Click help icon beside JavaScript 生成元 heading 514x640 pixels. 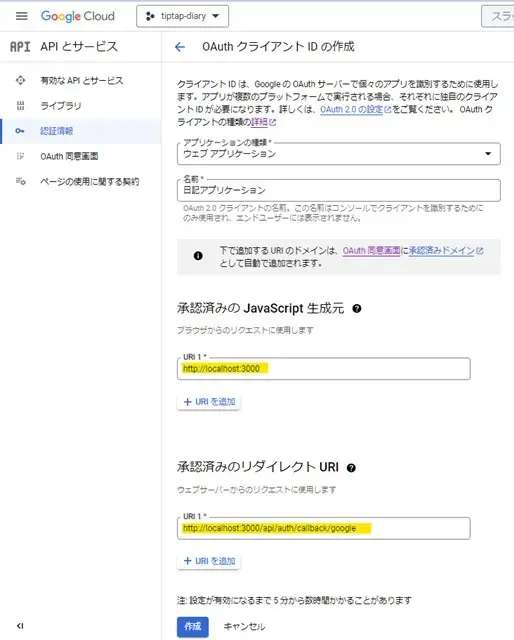click(356, 309)
